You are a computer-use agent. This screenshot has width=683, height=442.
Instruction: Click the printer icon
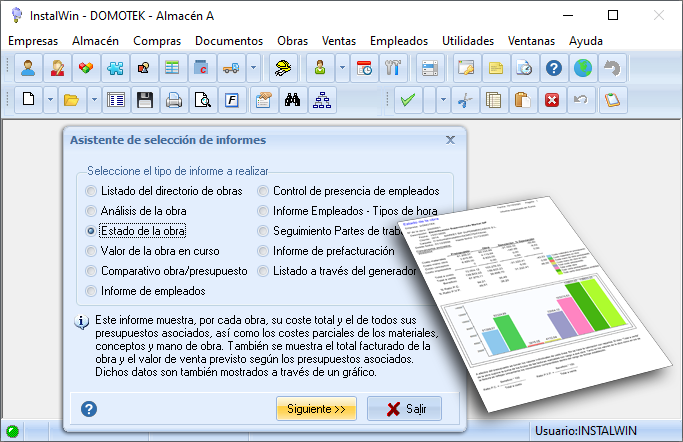click(174, 100)
